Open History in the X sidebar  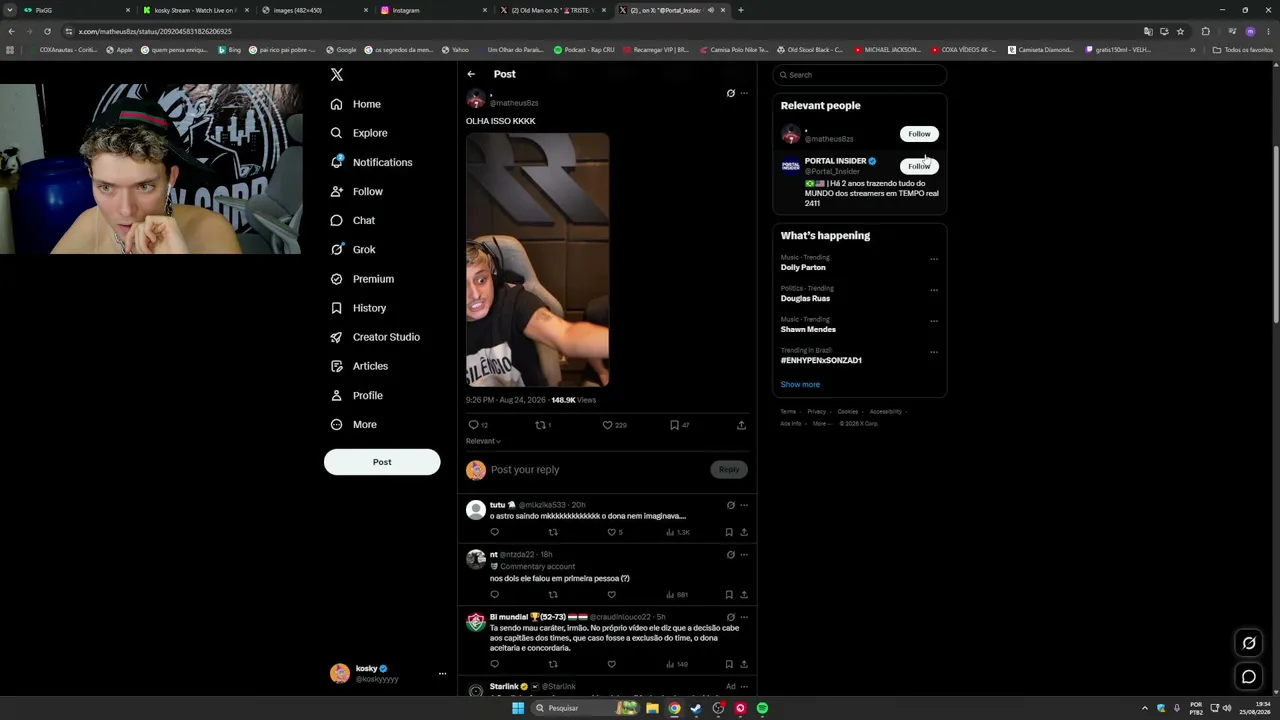tap(358, 308)
